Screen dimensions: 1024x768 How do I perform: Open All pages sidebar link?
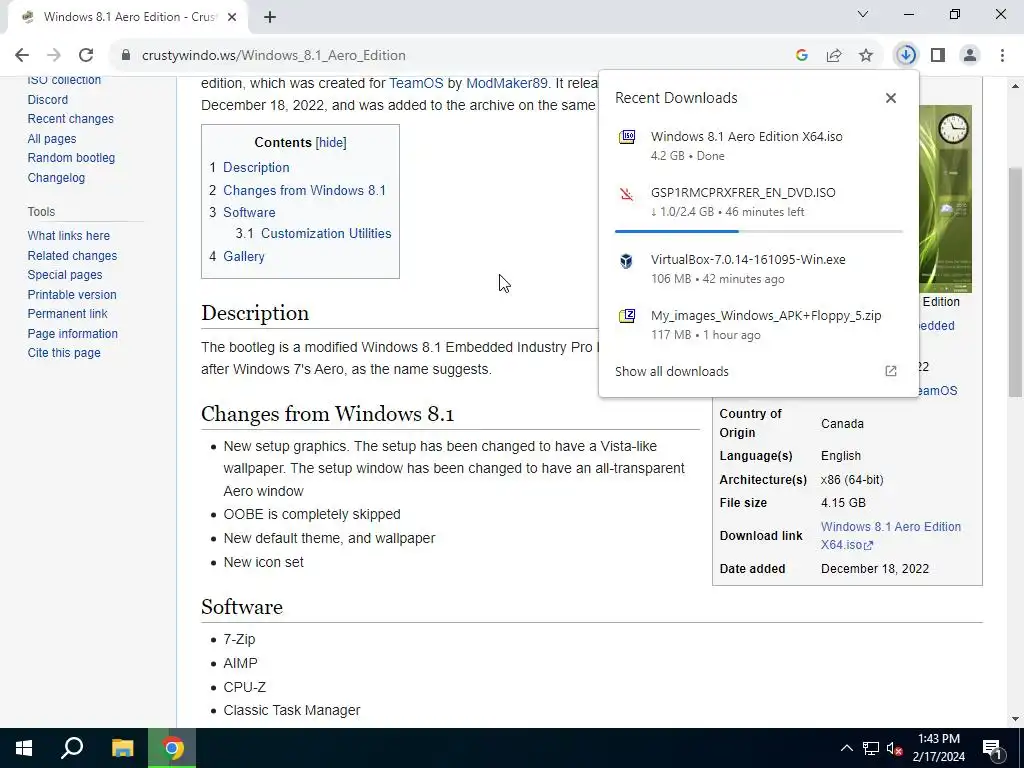coord(52,139)
